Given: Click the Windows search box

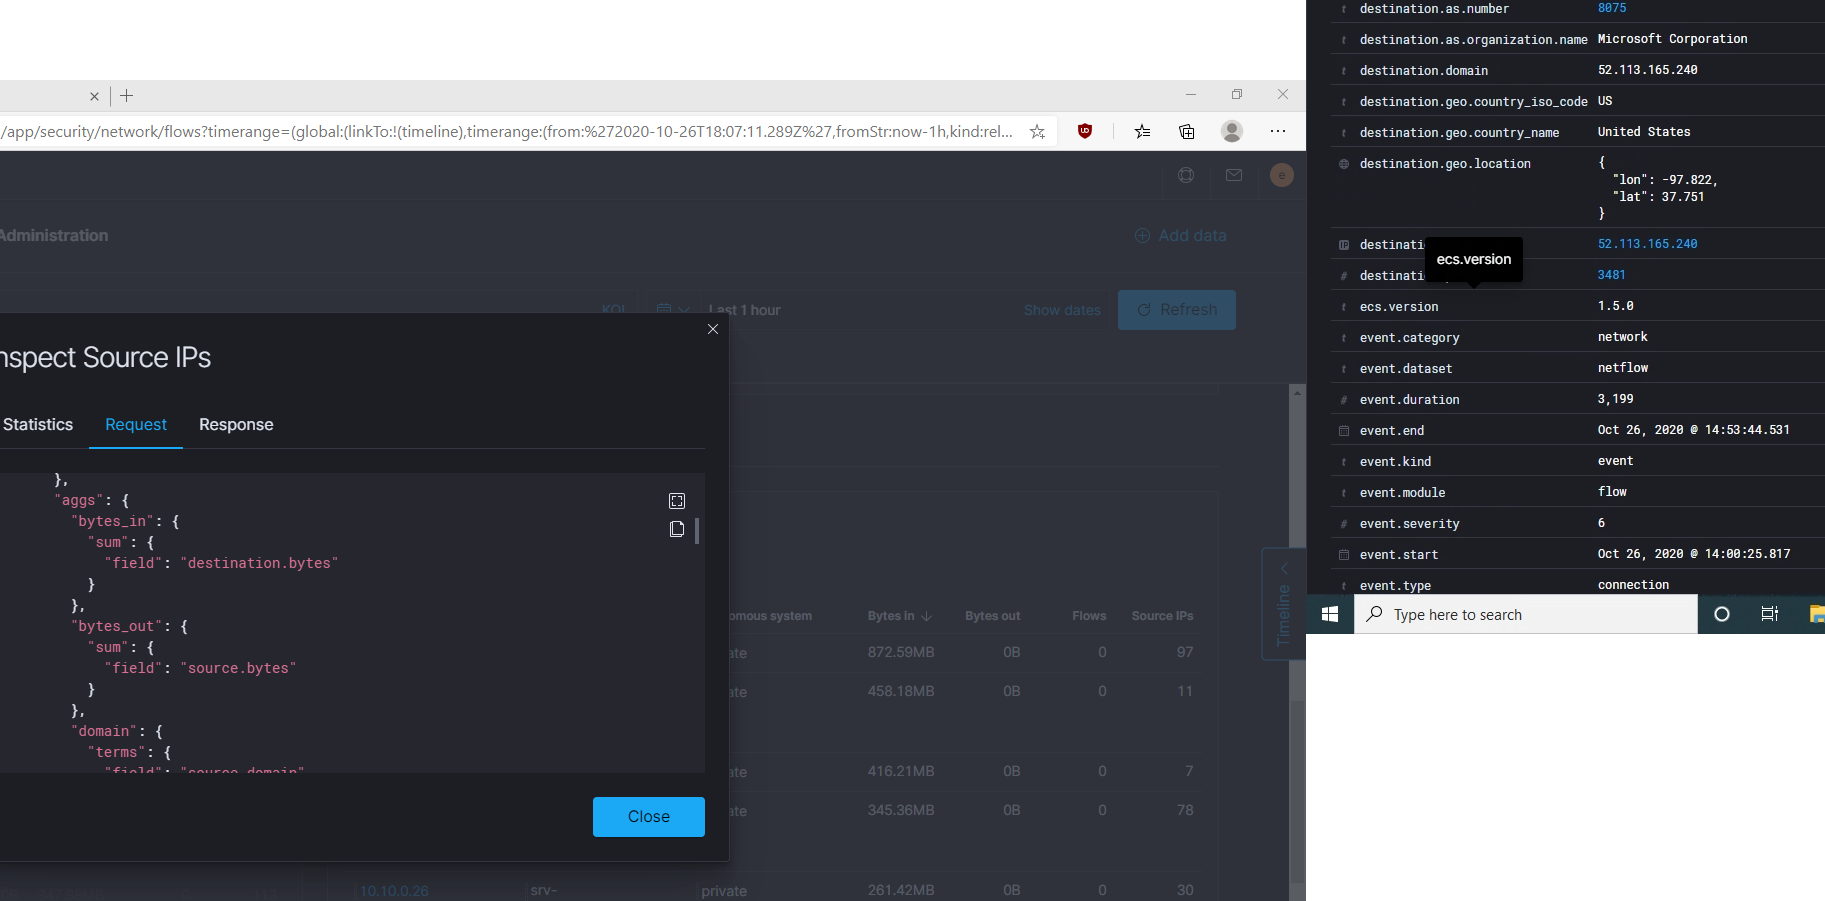Looking at the screenshot, I should point(1525,614).
